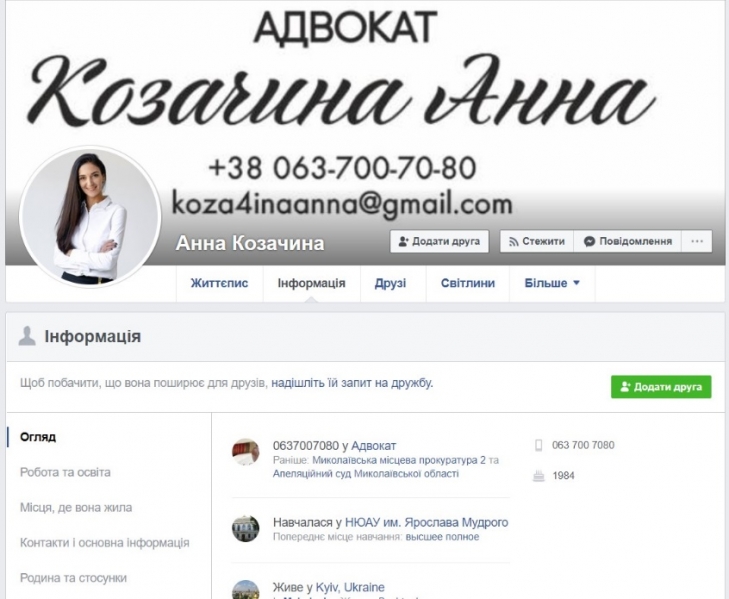729x599 pixels.
Task: Expand the Більше dropdown tab
Action: click(552, 283)
